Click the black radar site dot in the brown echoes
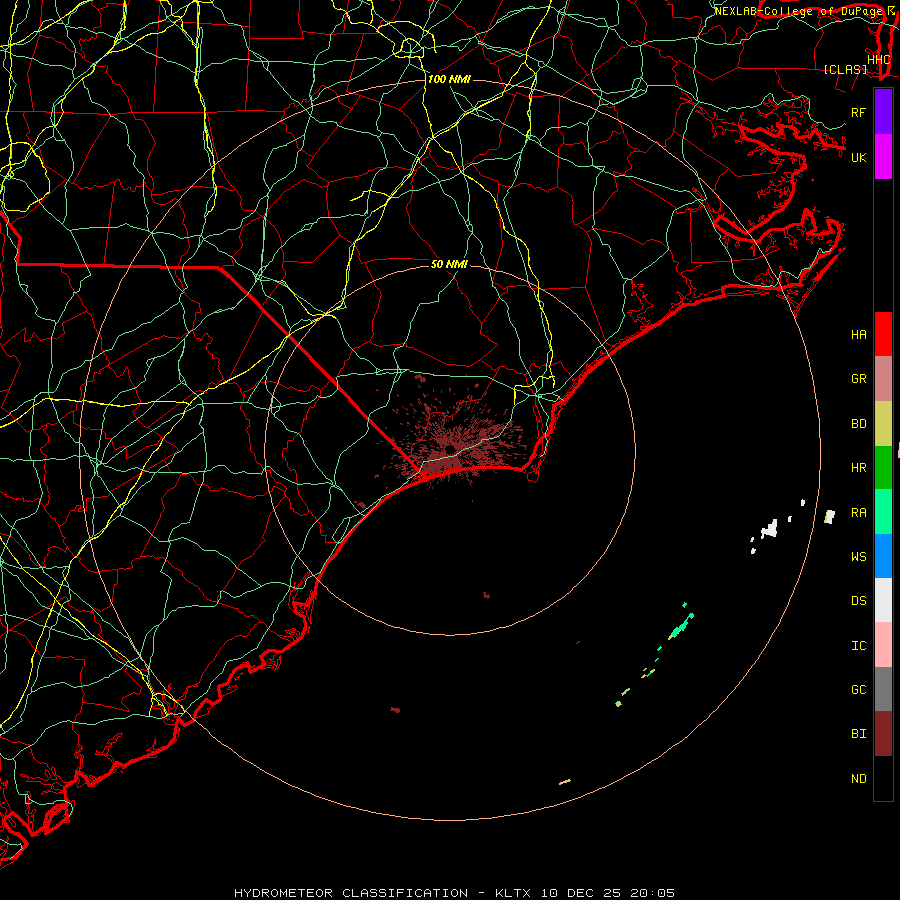This screenshot has width=900, height=900. coord(450,449)
